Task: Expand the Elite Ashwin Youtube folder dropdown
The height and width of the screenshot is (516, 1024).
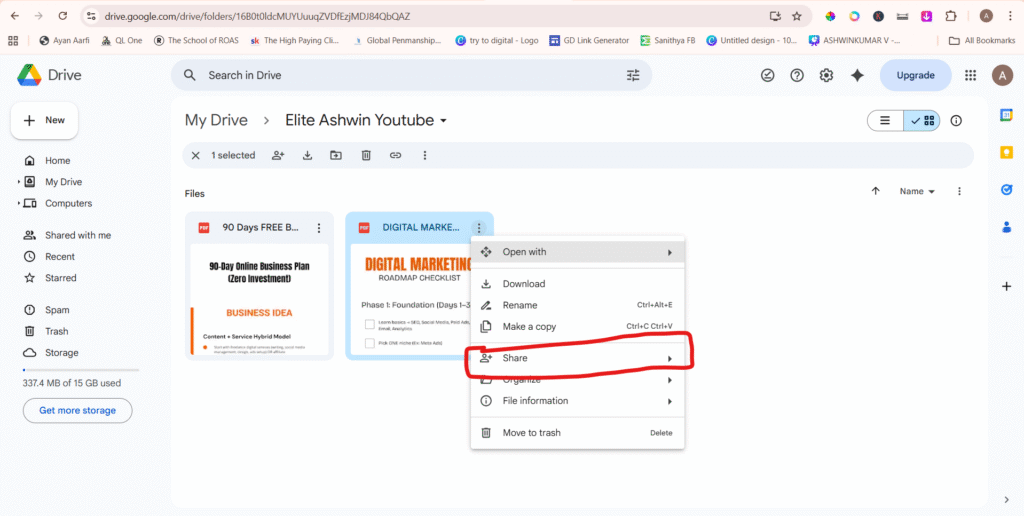Action: (443, 121)
